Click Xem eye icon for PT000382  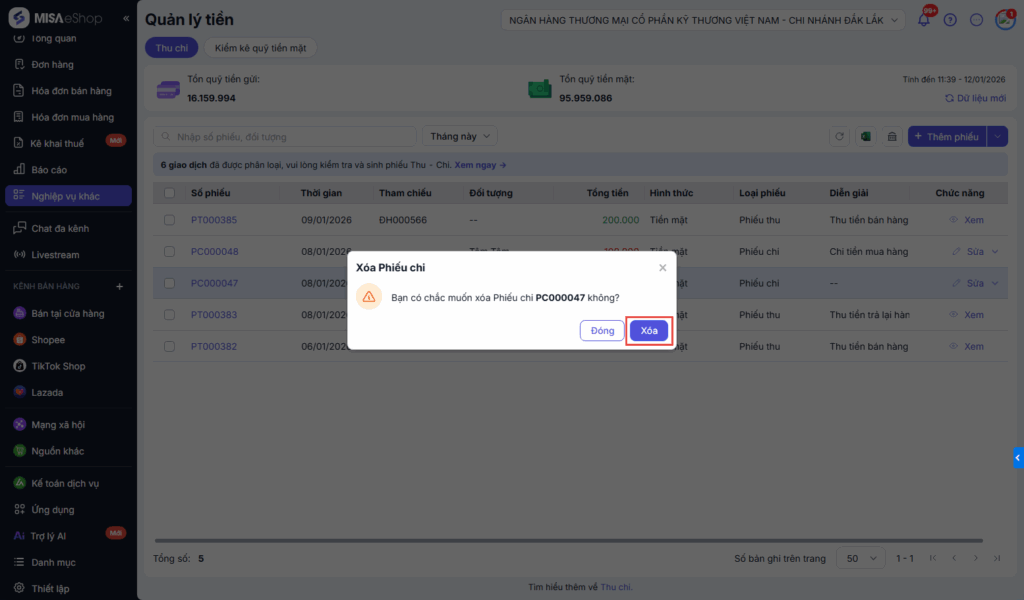click(953, 347)
